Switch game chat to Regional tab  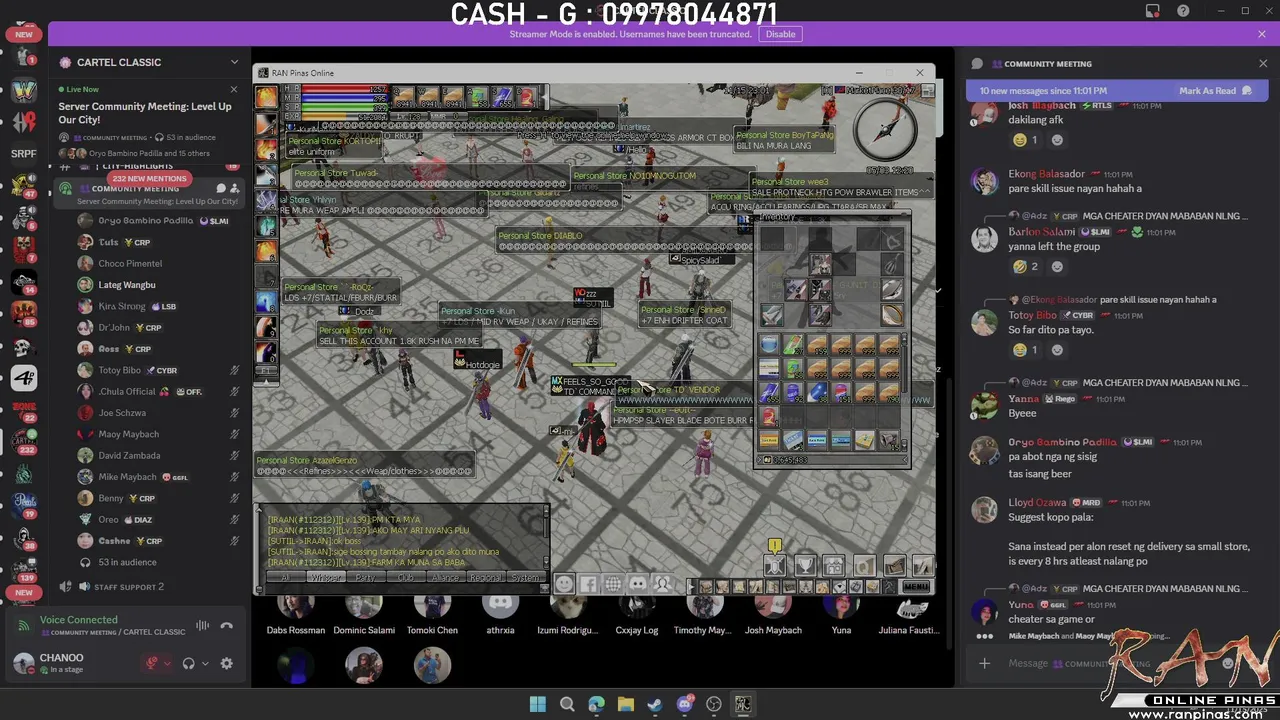(485, 578)
